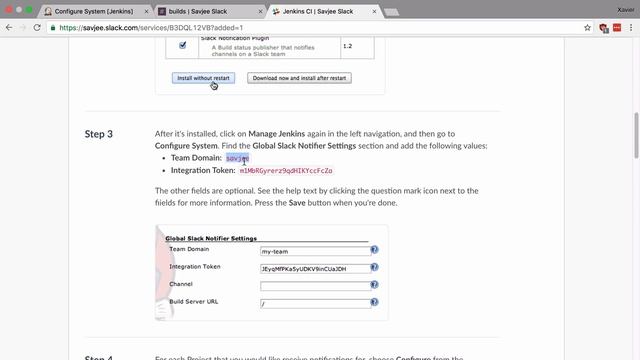Click the Step 3 heading

point(99,134)
